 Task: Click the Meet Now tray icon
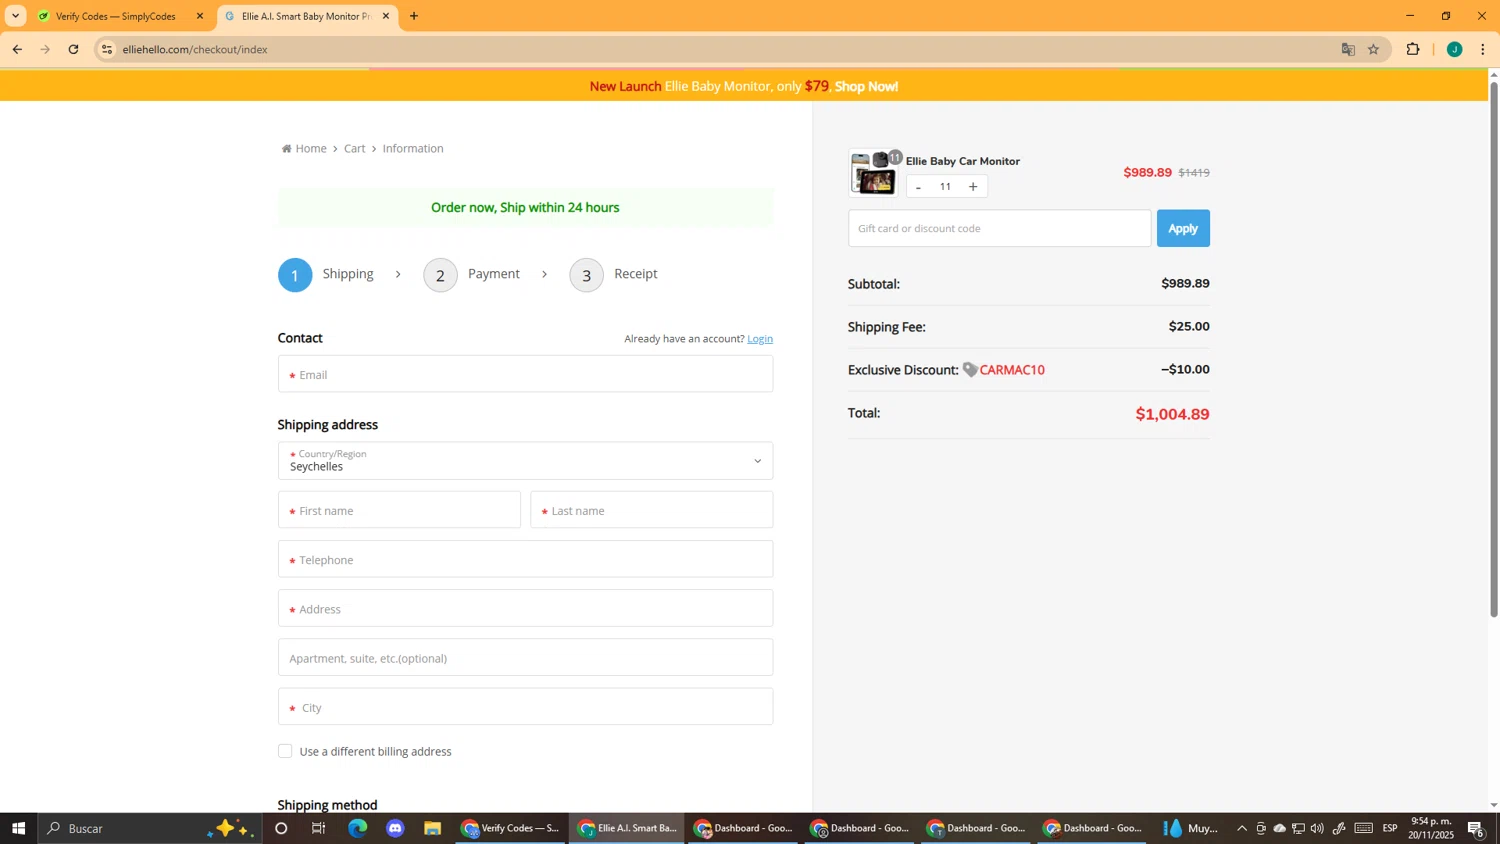[x=1261, y=828]
